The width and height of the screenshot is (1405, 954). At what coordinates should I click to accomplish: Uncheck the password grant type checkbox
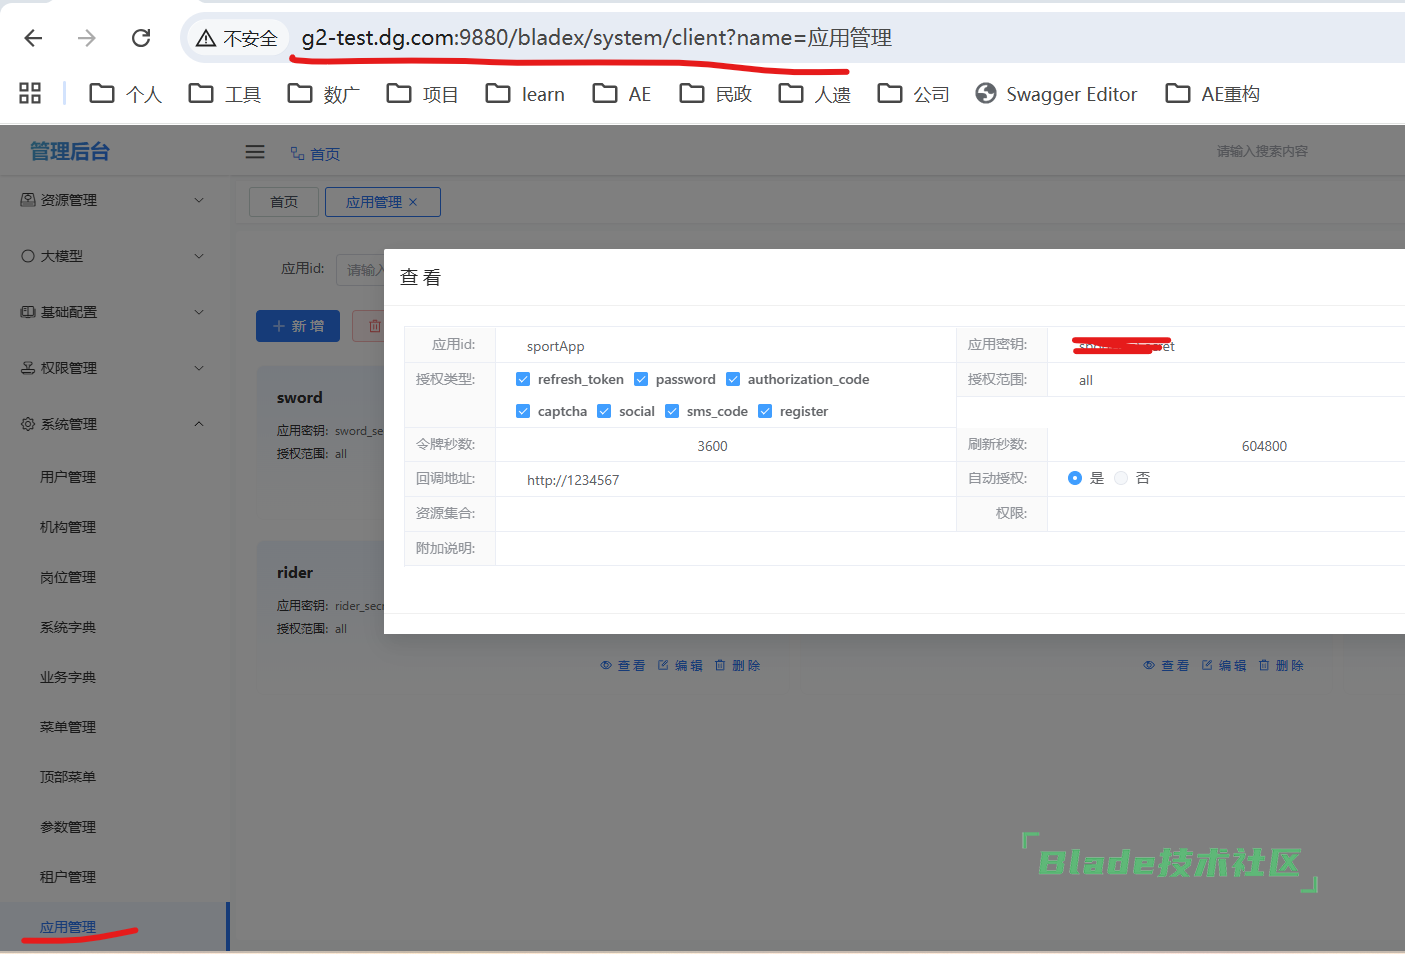point(641,379)
